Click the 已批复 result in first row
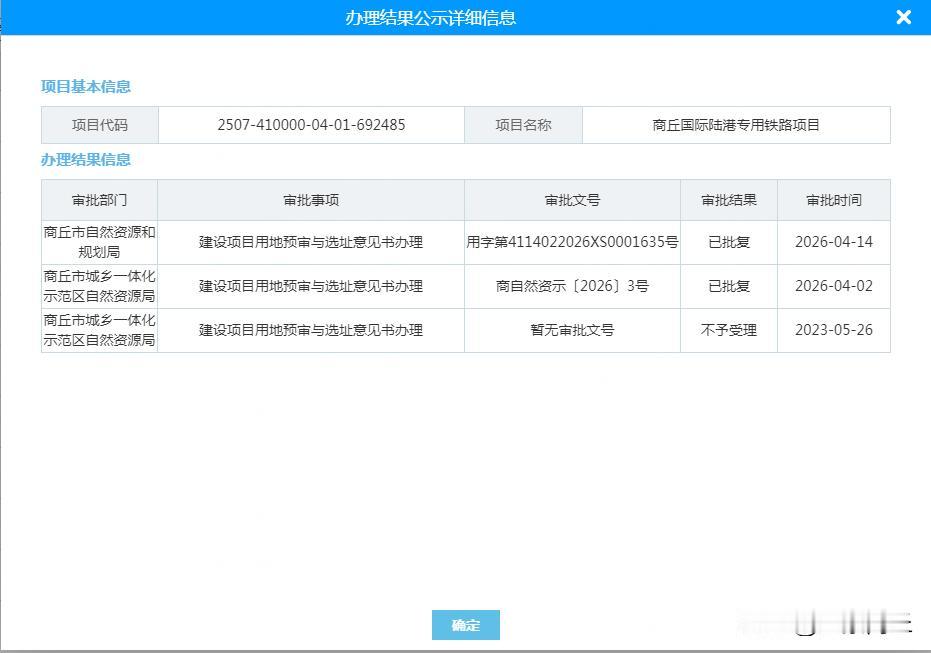This screenshot has height=653, width=931. pyautogui.click(x=729, y=242)
